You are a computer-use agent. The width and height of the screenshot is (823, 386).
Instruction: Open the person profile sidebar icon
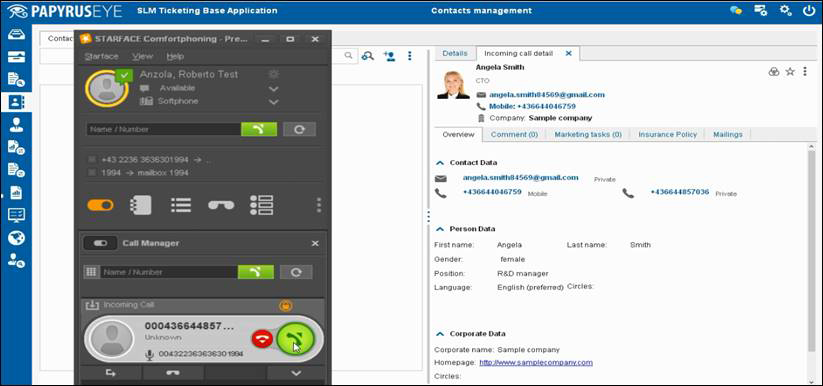pos(16,124)
